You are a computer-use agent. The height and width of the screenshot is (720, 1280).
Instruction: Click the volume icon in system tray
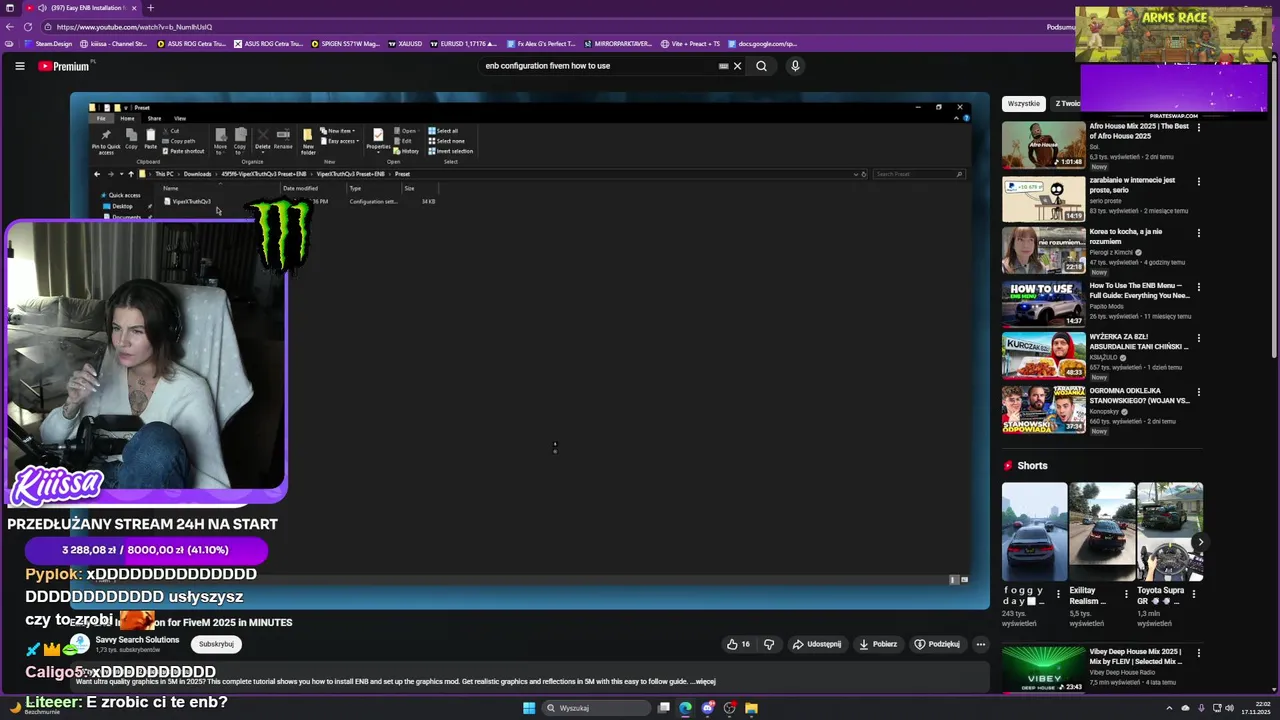click(x=1229, y=708)
